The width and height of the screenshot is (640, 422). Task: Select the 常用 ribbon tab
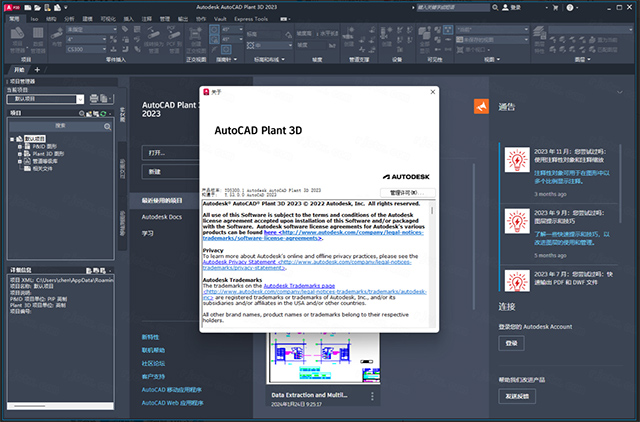pos(14,19)
